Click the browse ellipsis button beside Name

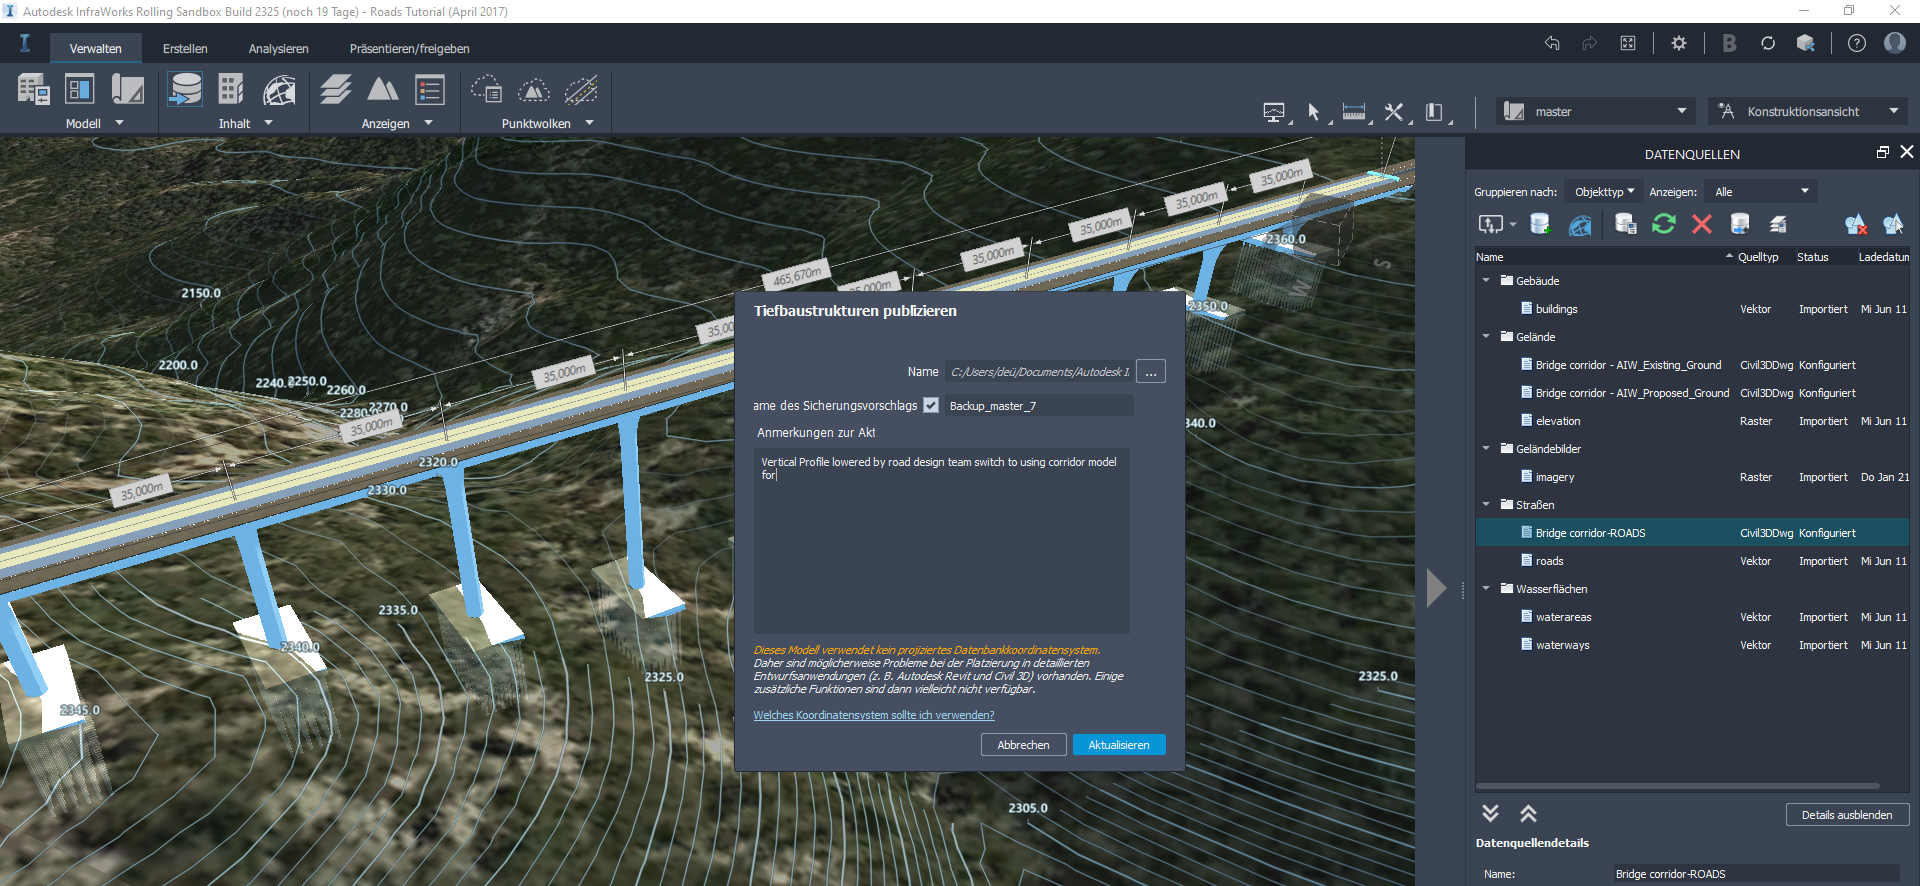[x=1151, y=372]
